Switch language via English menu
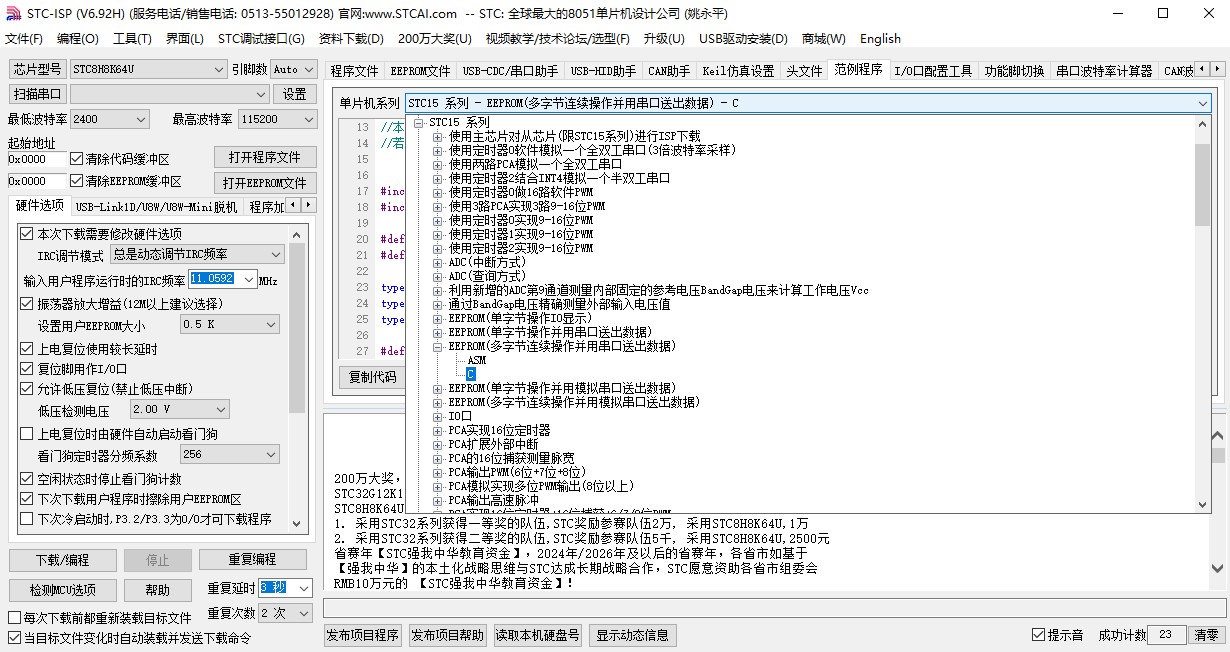The height and width of the screenshot is (652, 1230). click(880, 39)
